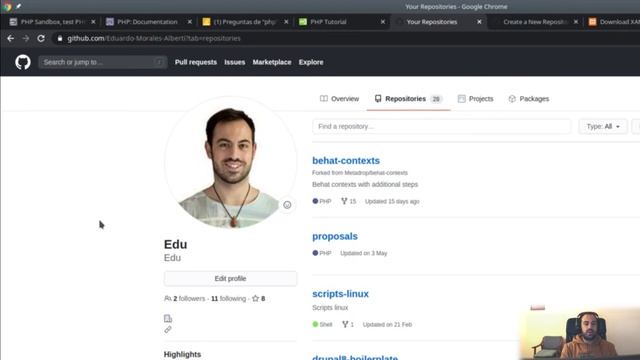Click the PHP language dot on proposals
Screen dimensions: 640x360
tap(315, 253)
